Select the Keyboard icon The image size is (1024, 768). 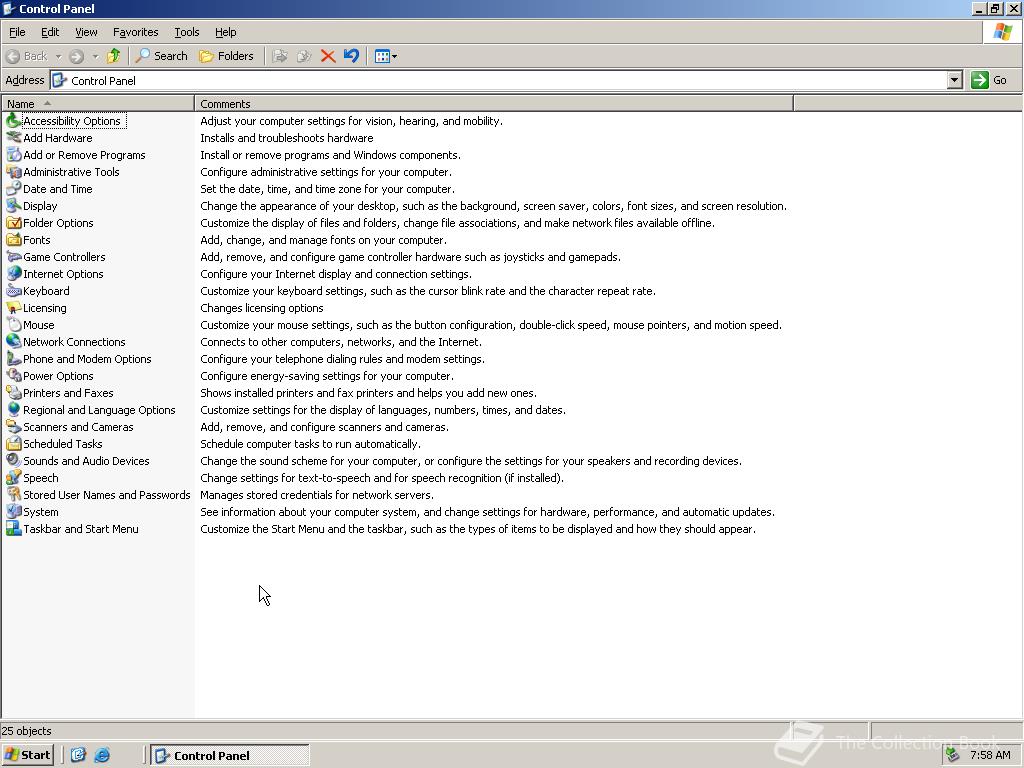(x=13, y=291)
